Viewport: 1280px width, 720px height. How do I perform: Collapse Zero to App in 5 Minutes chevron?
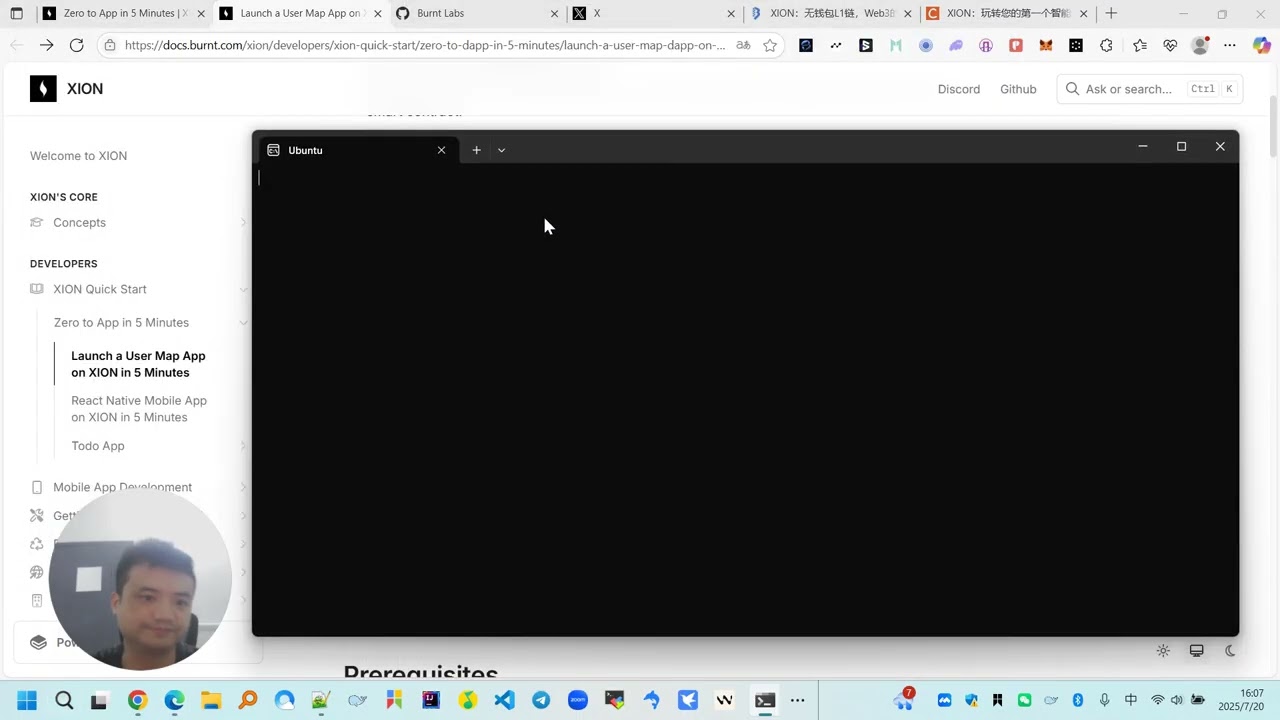(x=243, y=323)
